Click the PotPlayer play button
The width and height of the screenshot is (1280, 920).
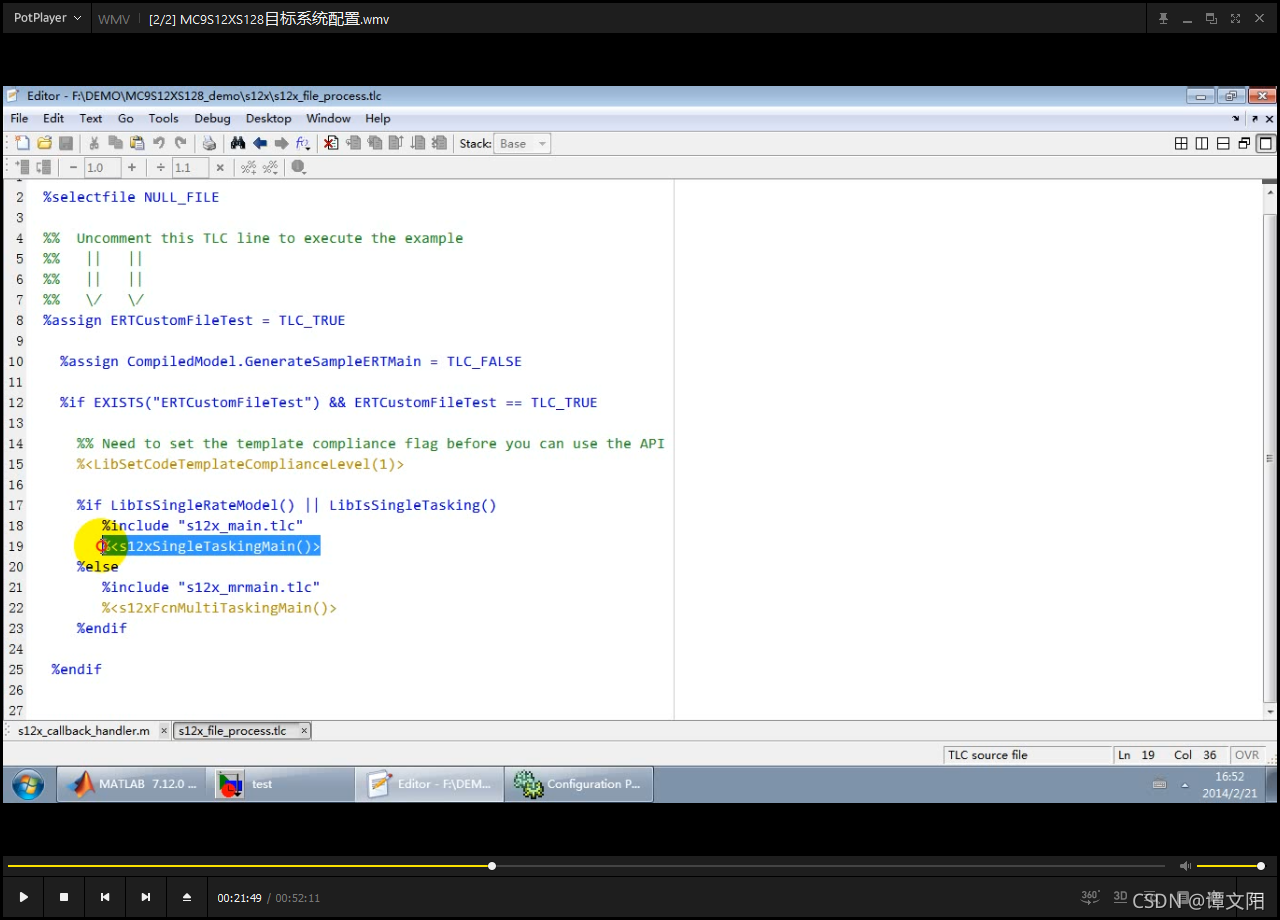23,897
